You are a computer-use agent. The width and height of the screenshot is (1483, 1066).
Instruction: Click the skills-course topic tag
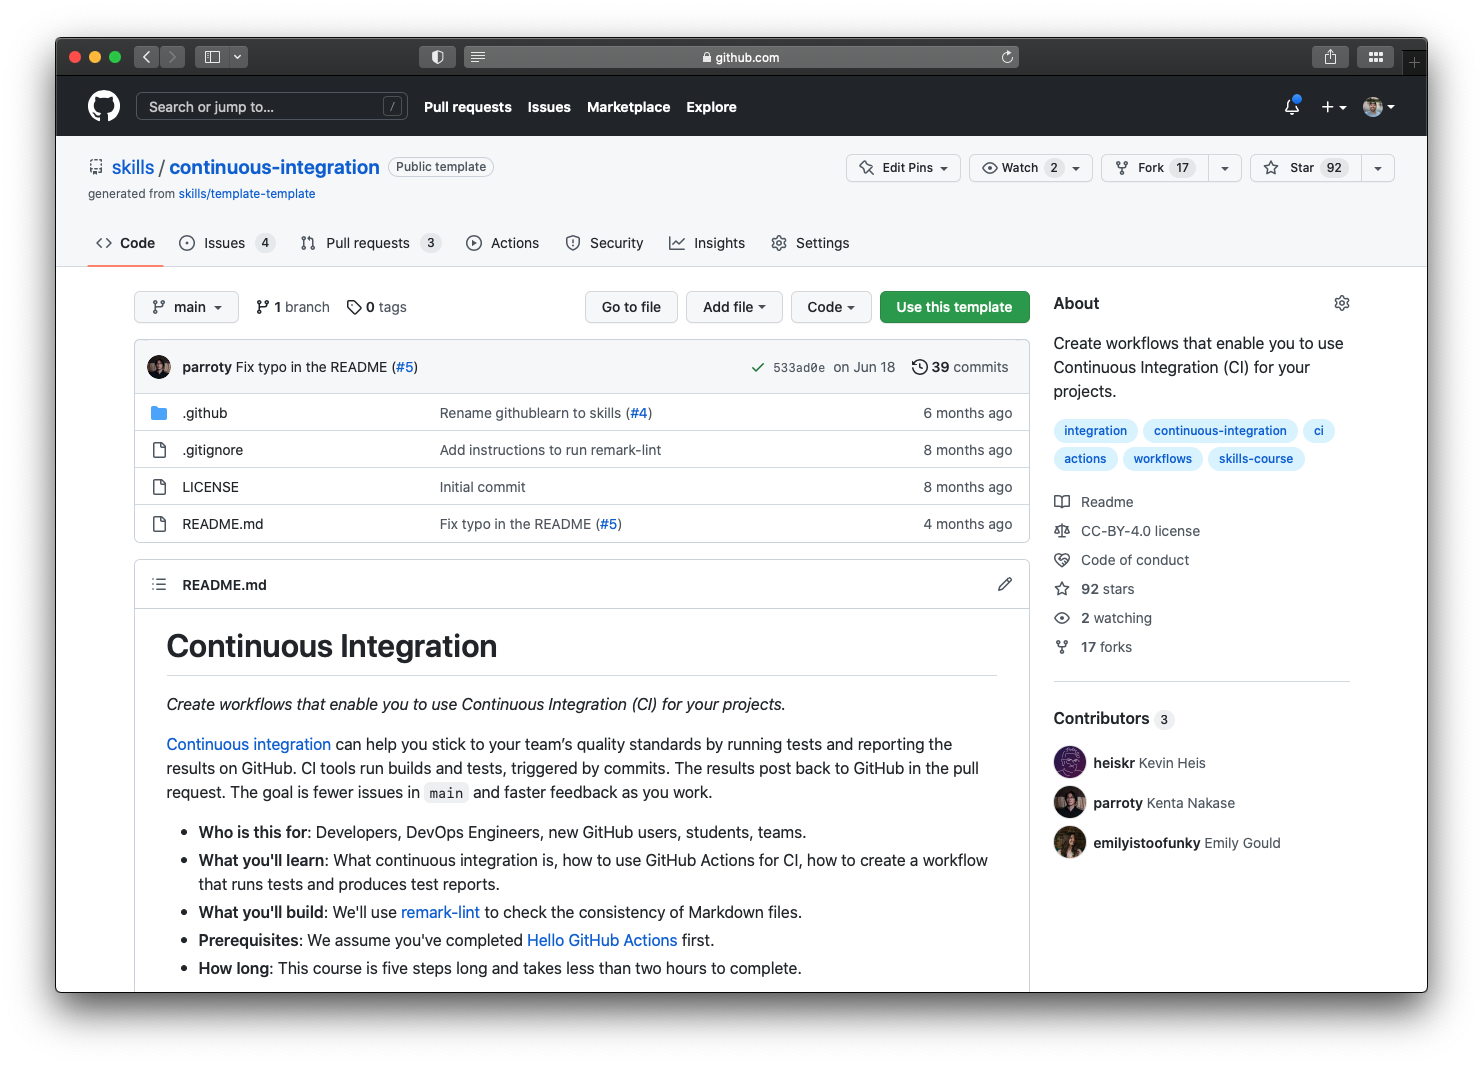(1256, 459)
